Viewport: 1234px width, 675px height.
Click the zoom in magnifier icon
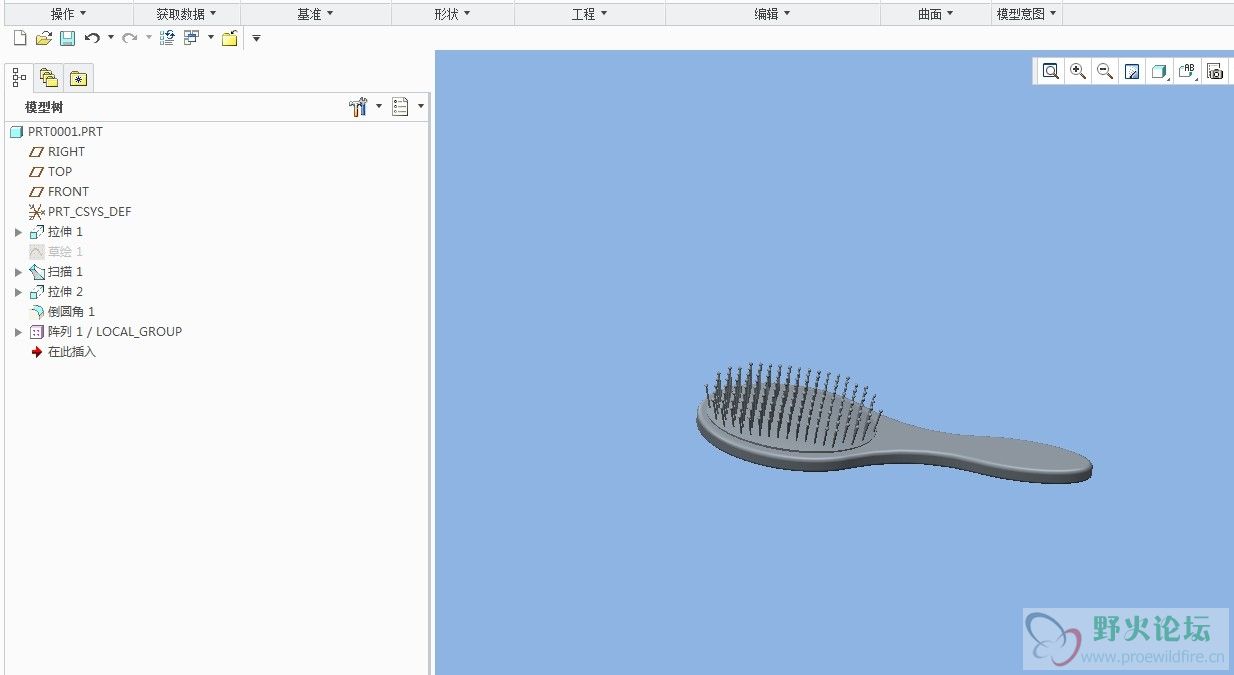click(1078, 71)
